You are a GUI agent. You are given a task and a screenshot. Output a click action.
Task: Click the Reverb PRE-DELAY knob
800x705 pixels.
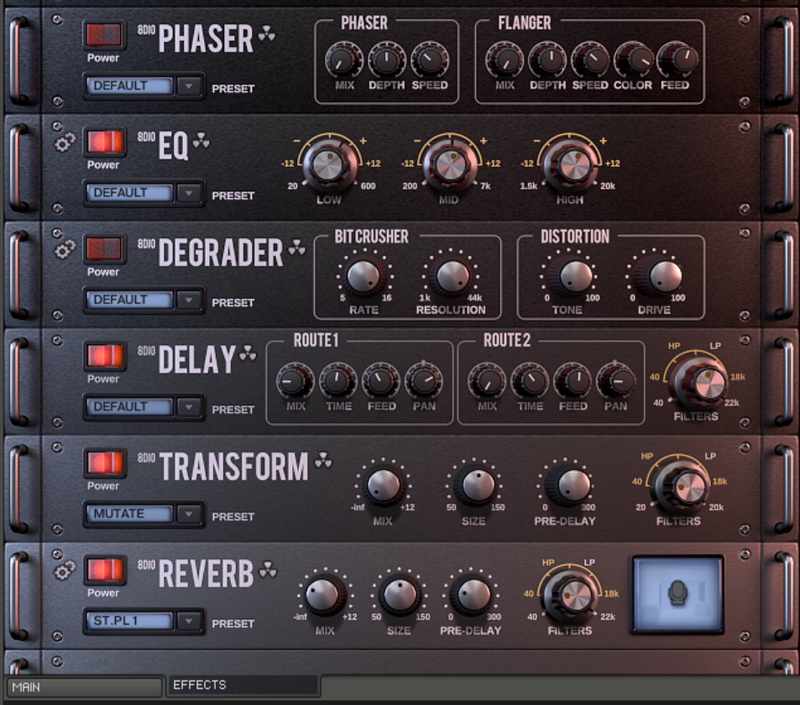click(472, 595)
